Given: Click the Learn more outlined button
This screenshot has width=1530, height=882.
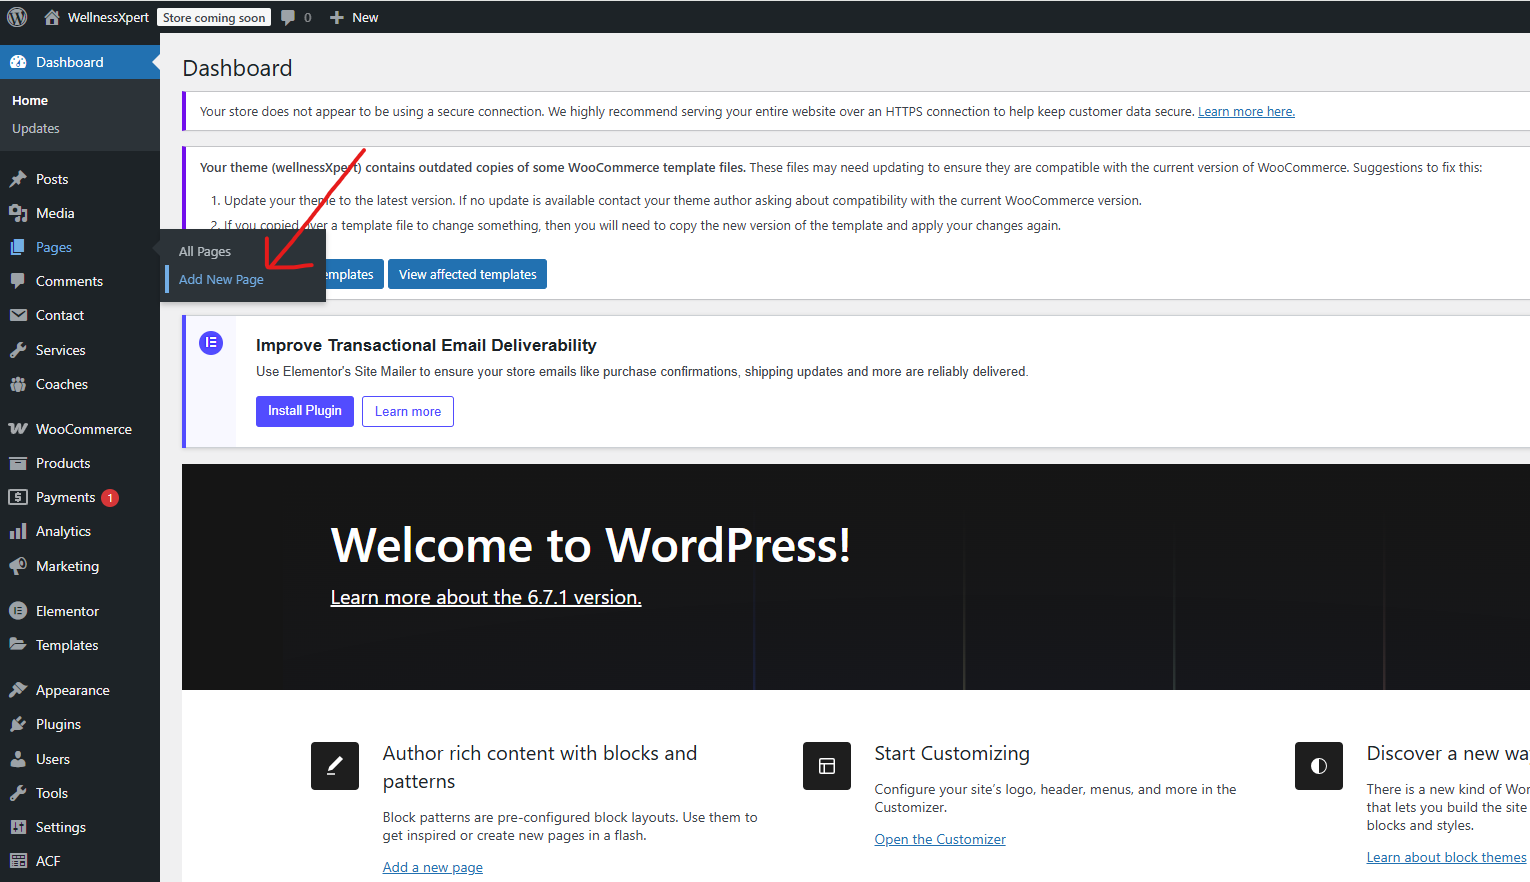Looking at the screenshot, I should pyautogui.click(x=408, y=411).
